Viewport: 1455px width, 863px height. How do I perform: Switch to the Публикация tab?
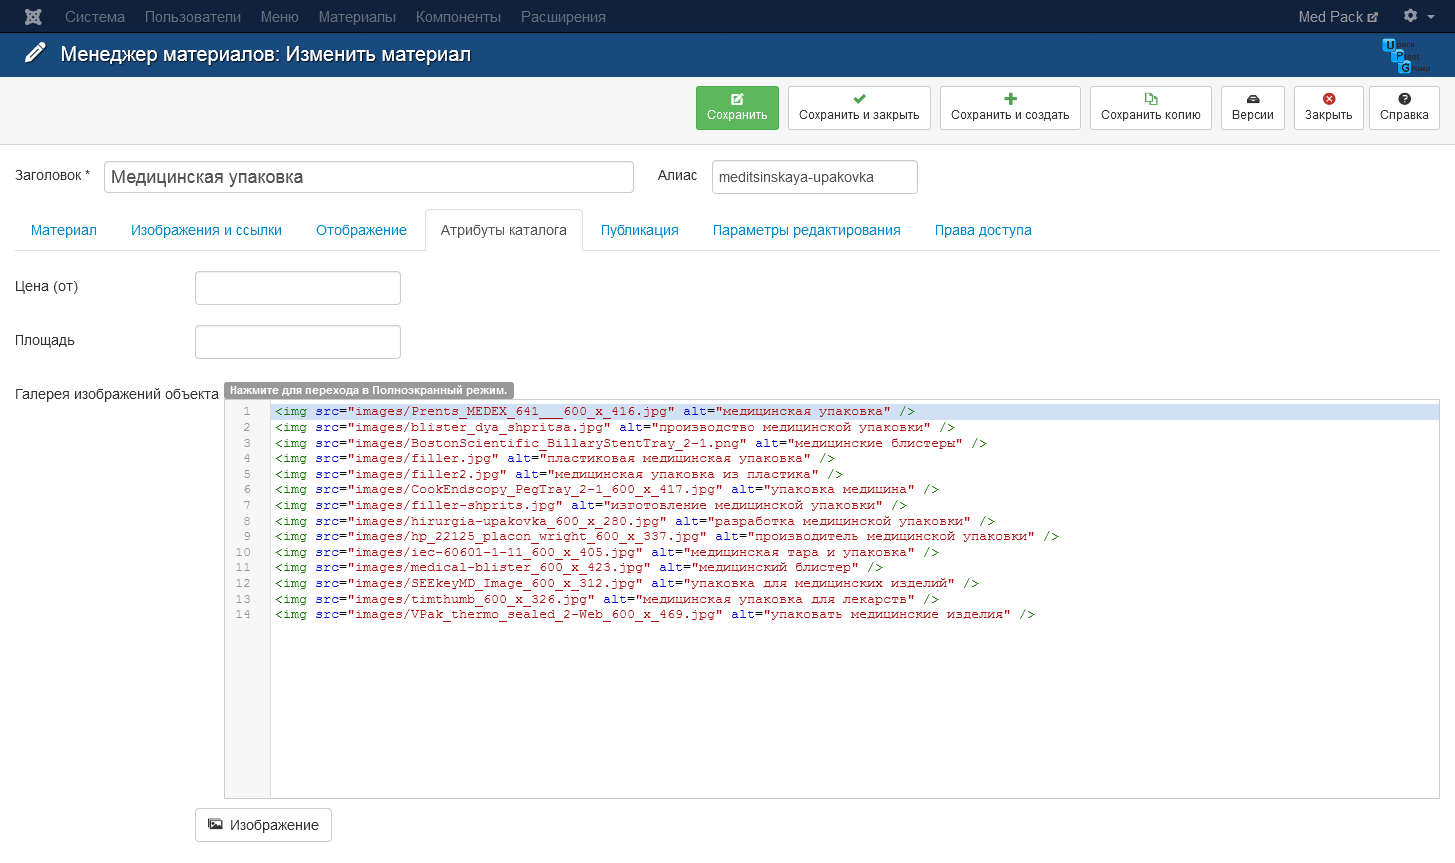(639, 230)
